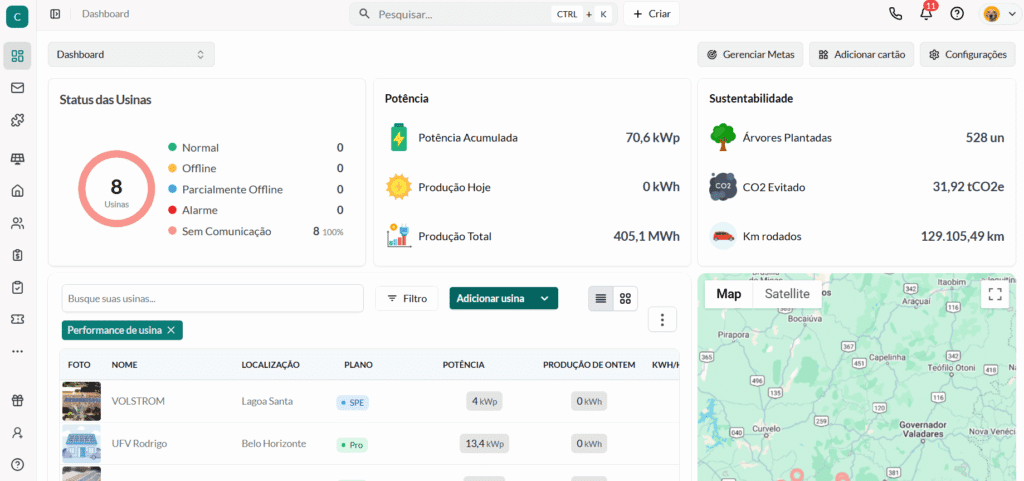Click the three-dots more icon in sidebar

click(x=18, y=351)
